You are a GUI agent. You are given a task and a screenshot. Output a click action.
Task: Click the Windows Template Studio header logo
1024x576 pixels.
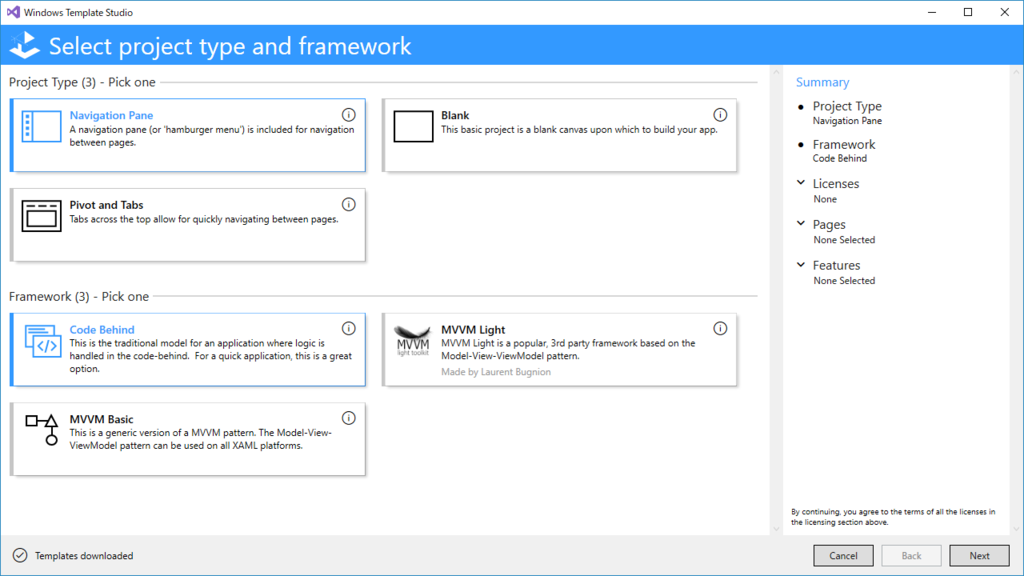(x=25, y=45)
